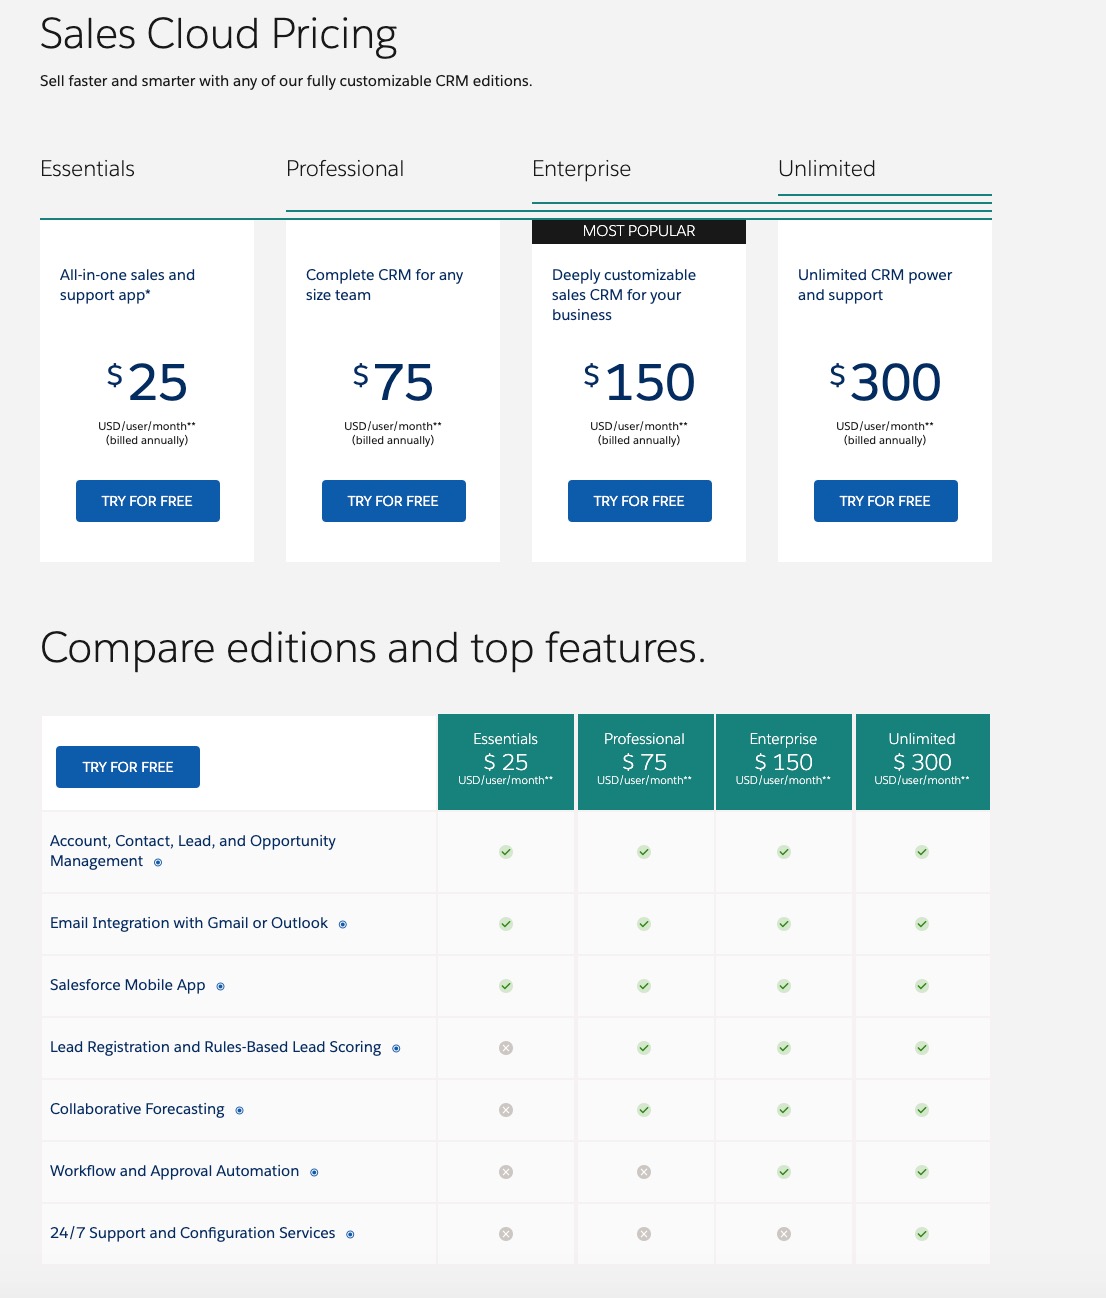
Task: Click 'All-in-one sales and support app' description
Action: click(x=127, y=285)
